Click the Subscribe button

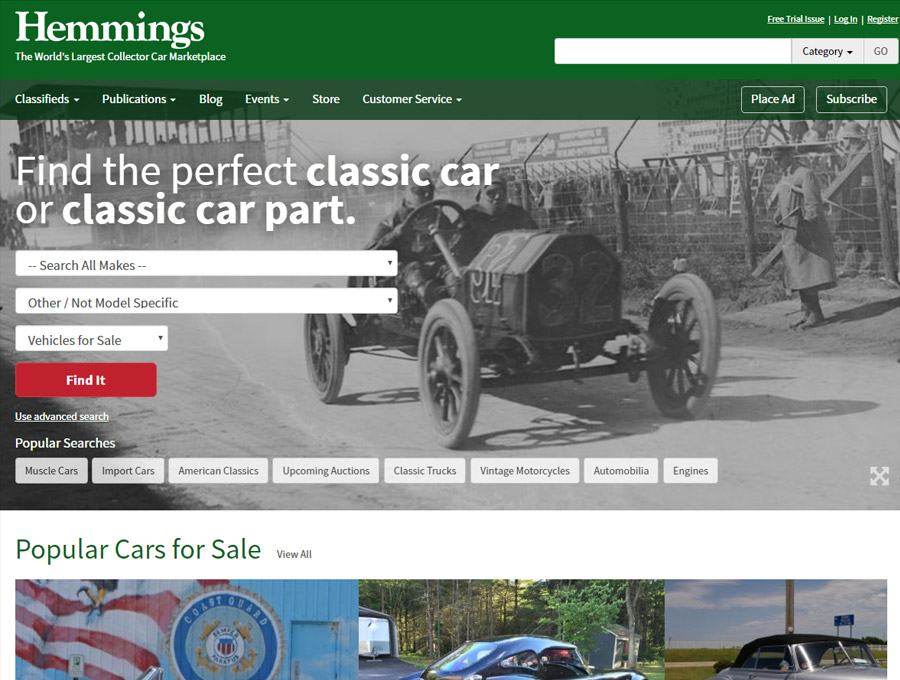coord(851,99)
